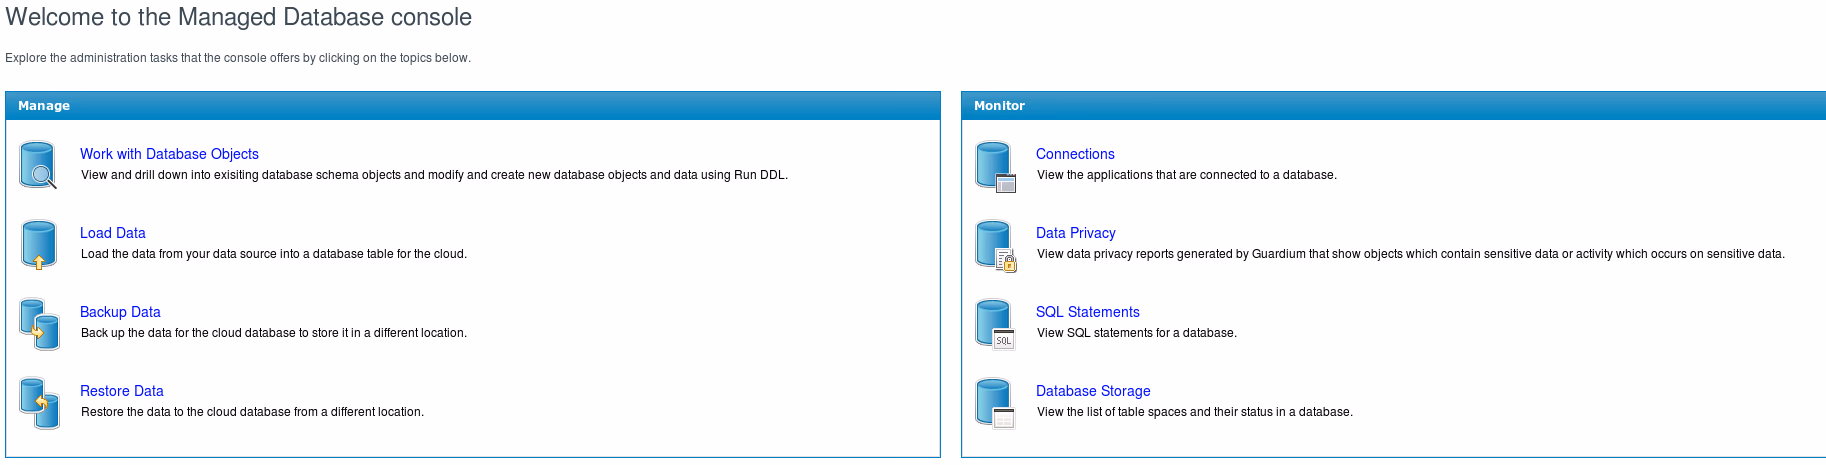Open the Data Privacy link
1826x465 pixels.
(x=1076, y=233)
